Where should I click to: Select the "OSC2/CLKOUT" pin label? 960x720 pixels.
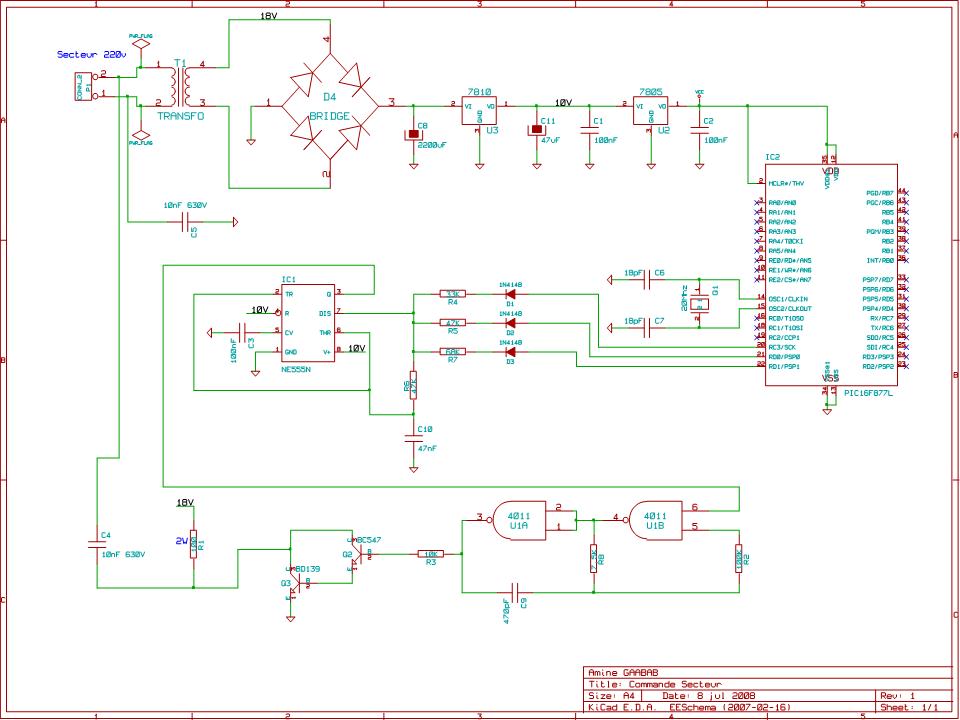pyautogui.click(x=790, y=309)
